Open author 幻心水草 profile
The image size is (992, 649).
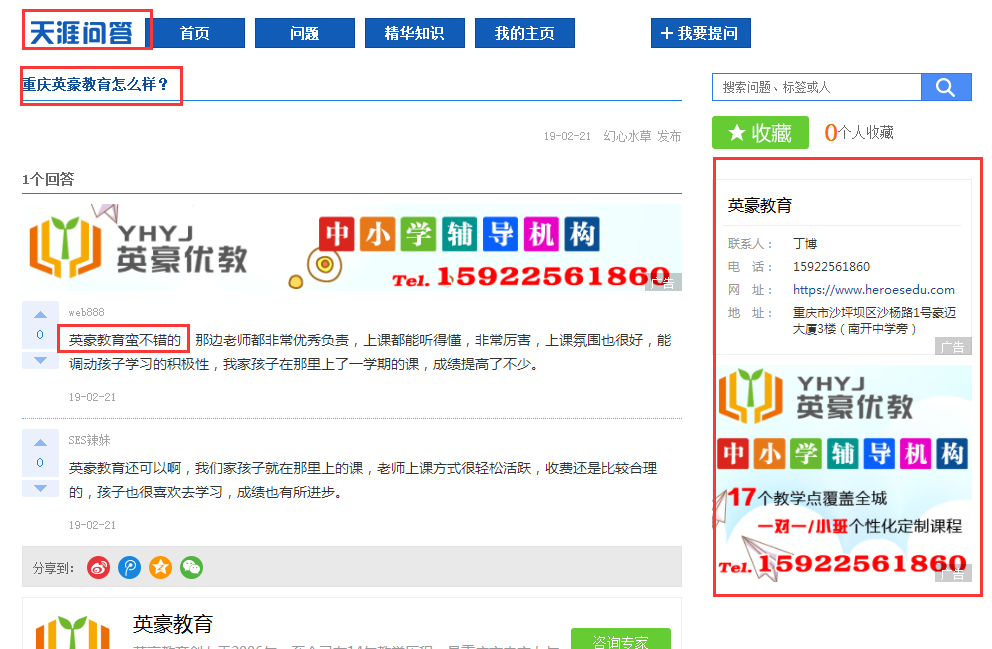[x=627, y=136]
